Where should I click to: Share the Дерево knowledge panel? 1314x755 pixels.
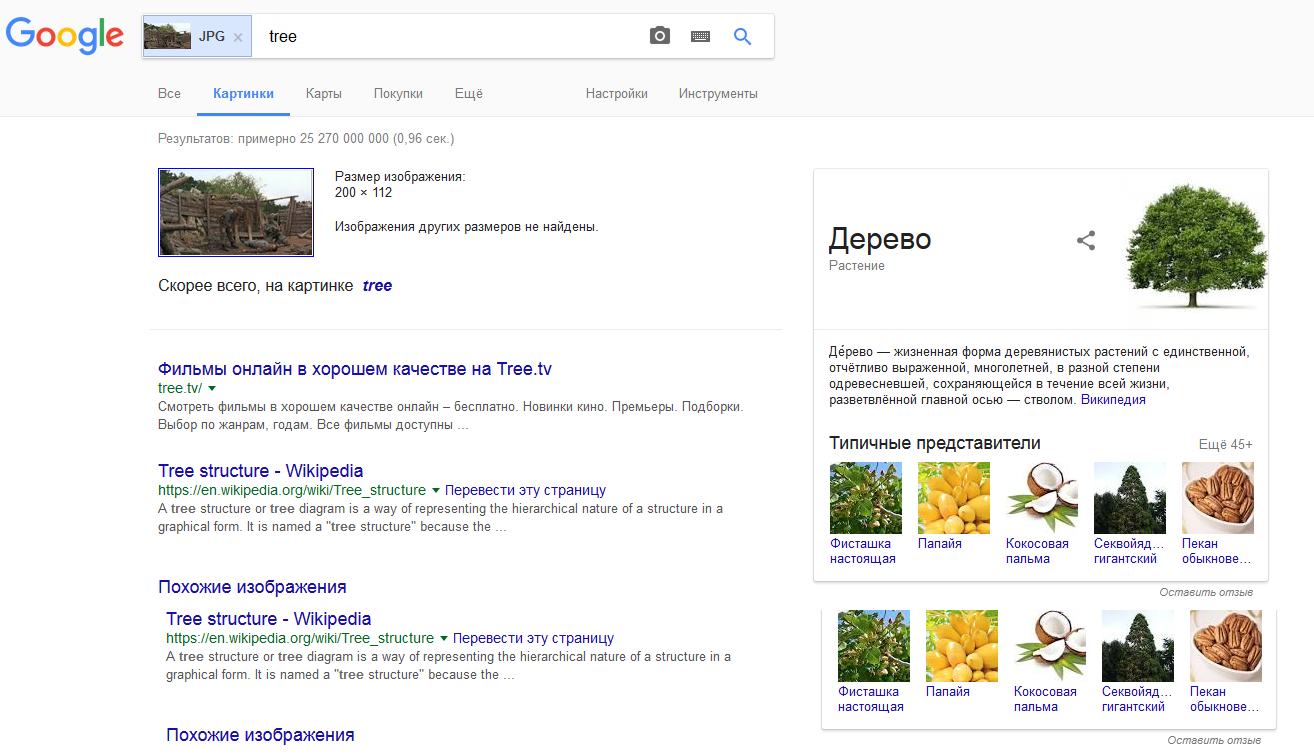click(x=1086, y=240)
